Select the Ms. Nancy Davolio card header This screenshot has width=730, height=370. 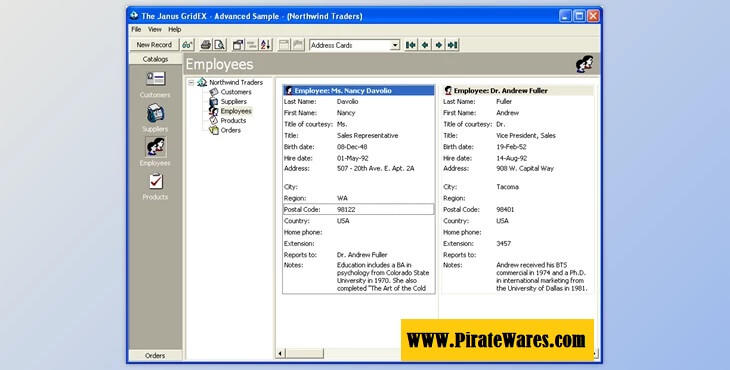point(358,91)
